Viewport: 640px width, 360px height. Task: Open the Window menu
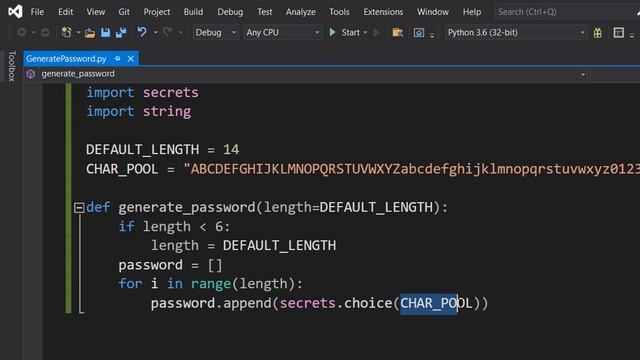(x=433, y=12)
